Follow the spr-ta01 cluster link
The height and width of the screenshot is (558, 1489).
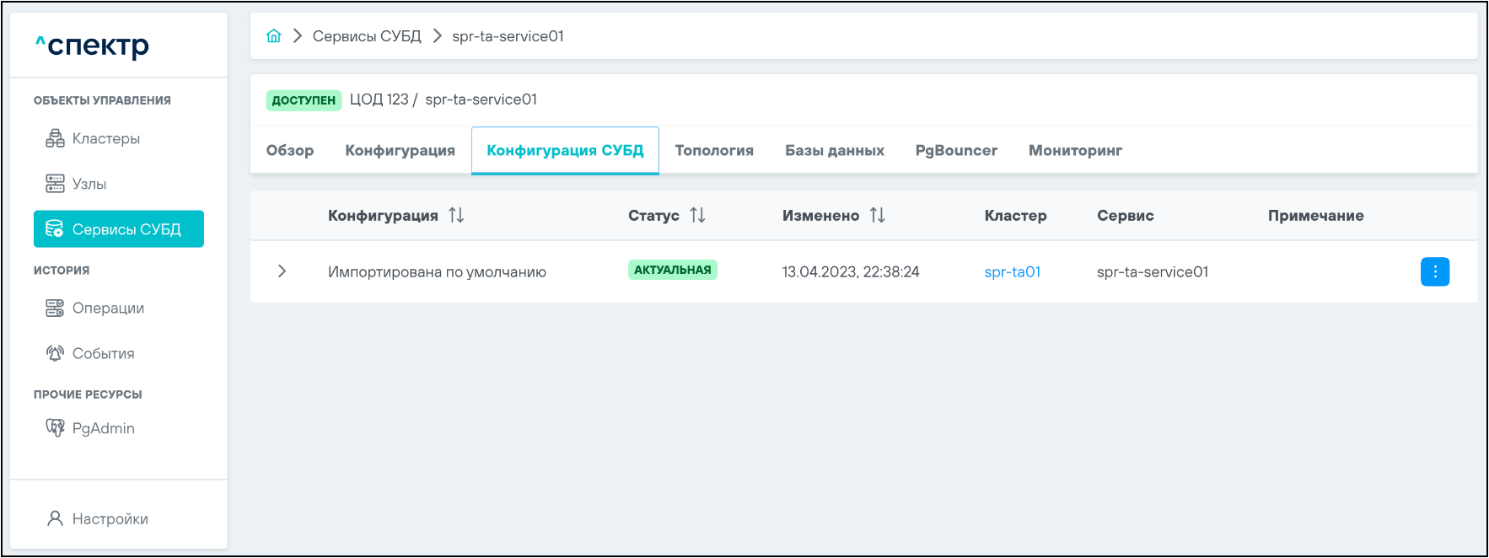click(x=1012, y=271)
